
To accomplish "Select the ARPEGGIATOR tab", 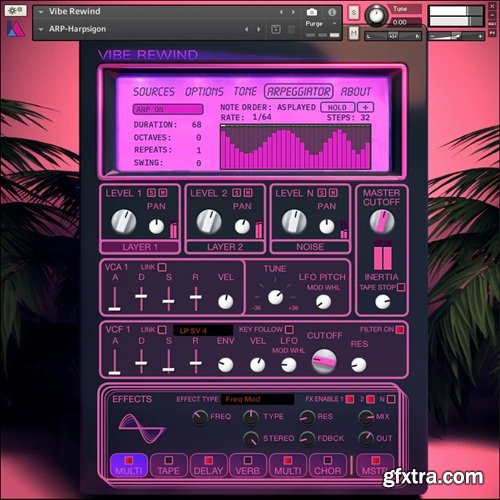I will 299,91.
